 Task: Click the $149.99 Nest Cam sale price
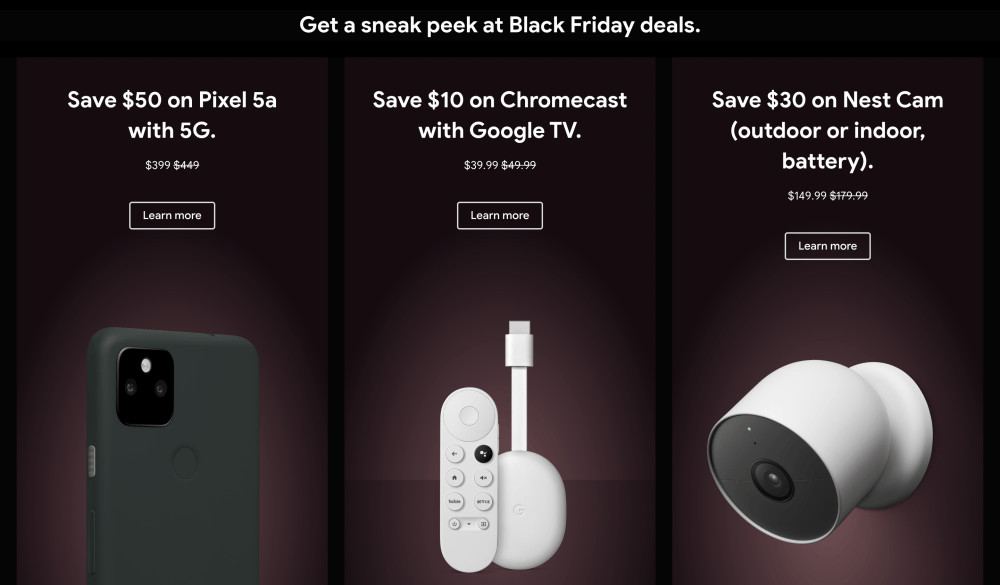tap(807, 196)
